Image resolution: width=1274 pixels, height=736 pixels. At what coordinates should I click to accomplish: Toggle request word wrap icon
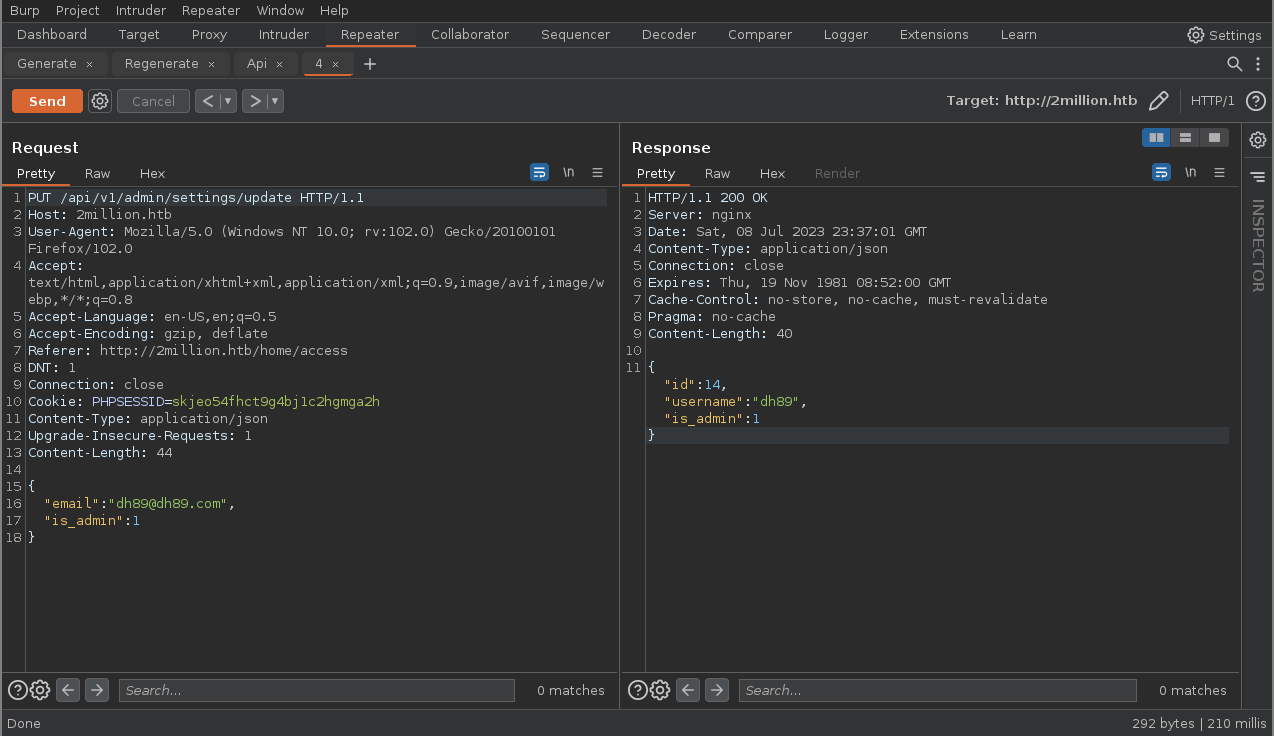coord(539,172)
